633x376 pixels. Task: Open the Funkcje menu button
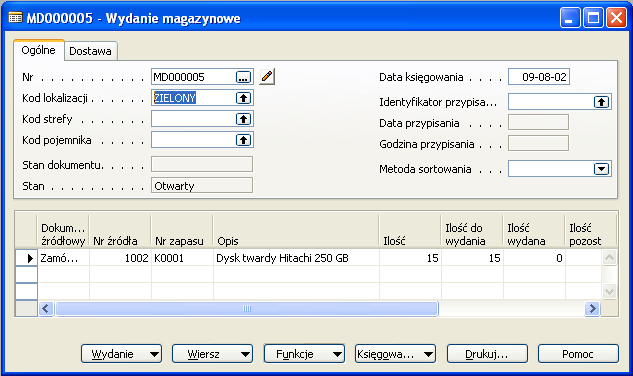pyautogui.click(x=304, y=354)
